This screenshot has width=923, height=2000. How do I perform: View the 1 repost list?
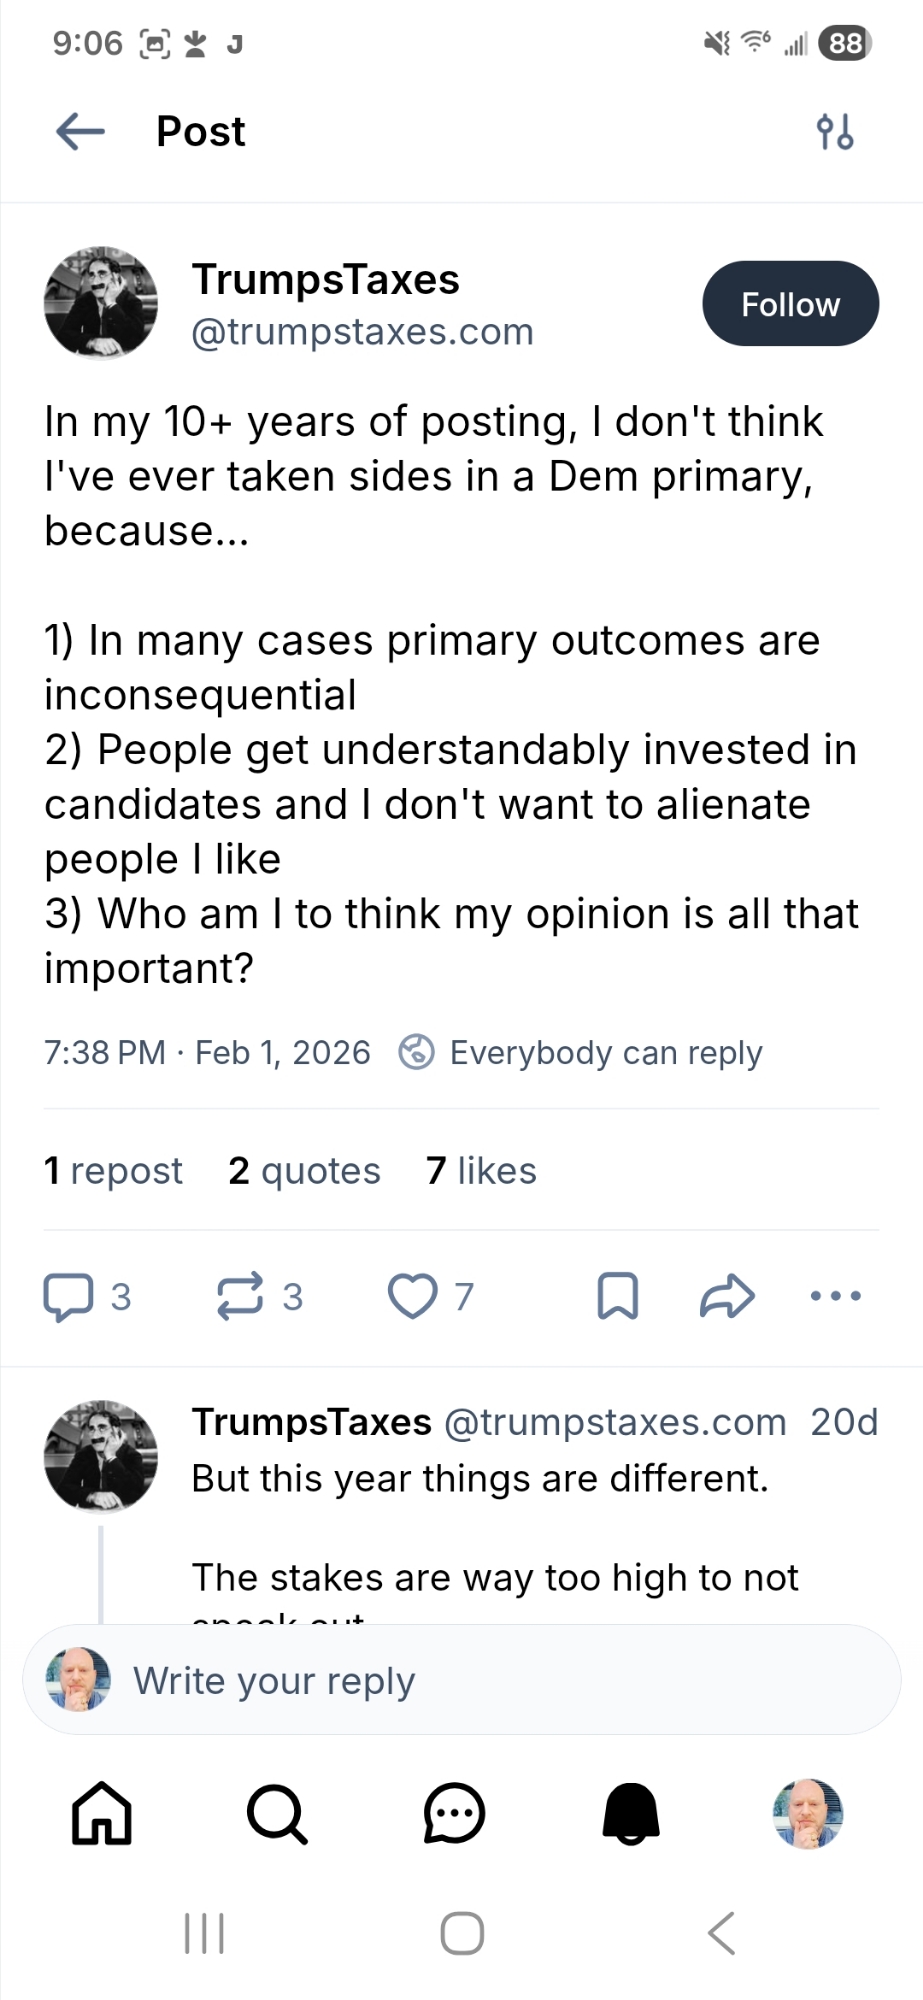[x=113, y=1171]
